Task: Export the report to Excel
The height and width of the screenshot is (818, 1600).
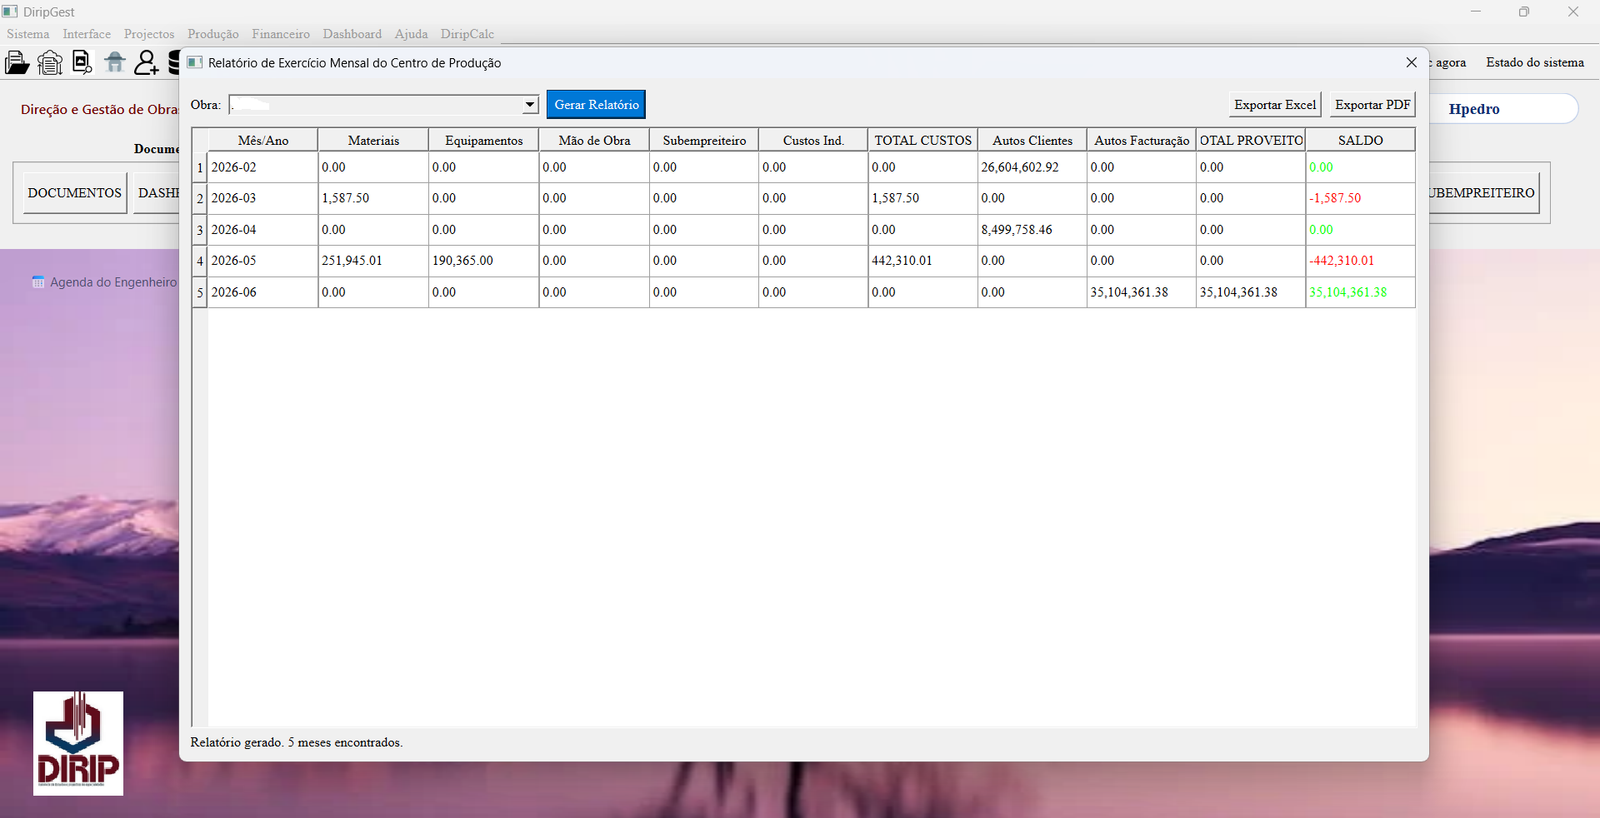Action: coord(1275,105)
